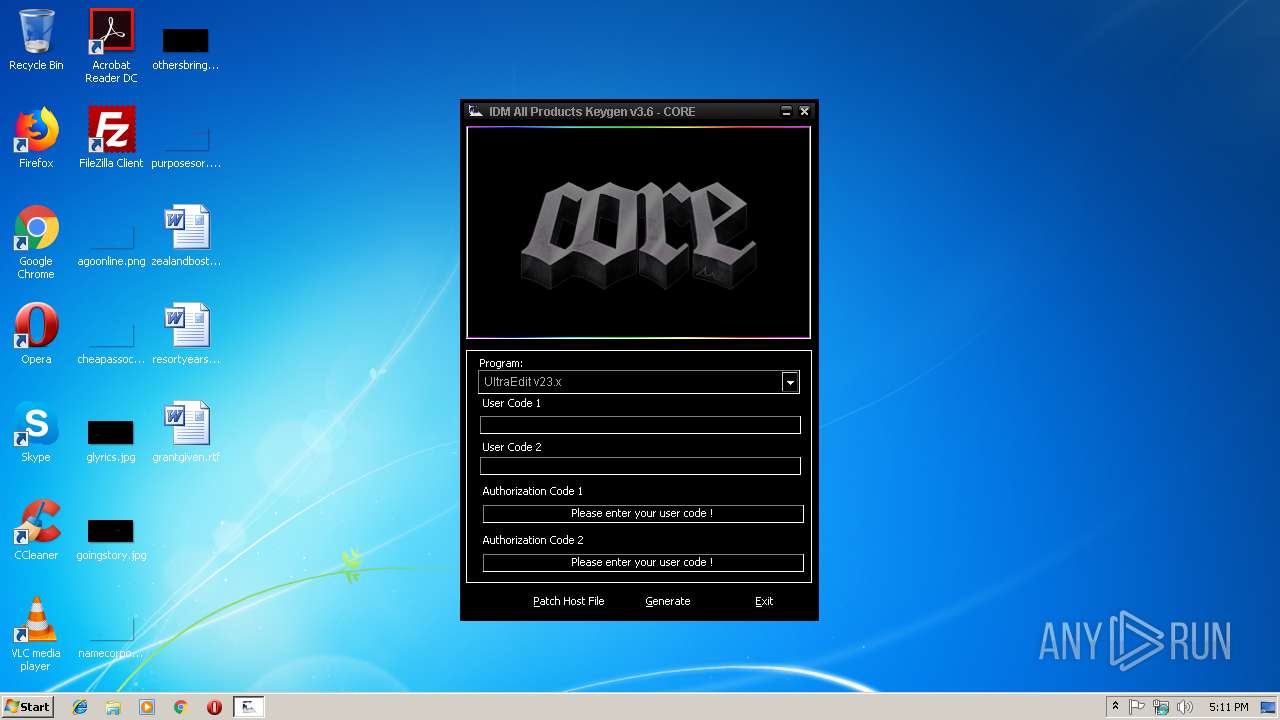1280x720 pixels.
Task: Click Opera icon in taskbar
Action: (214, 707)
